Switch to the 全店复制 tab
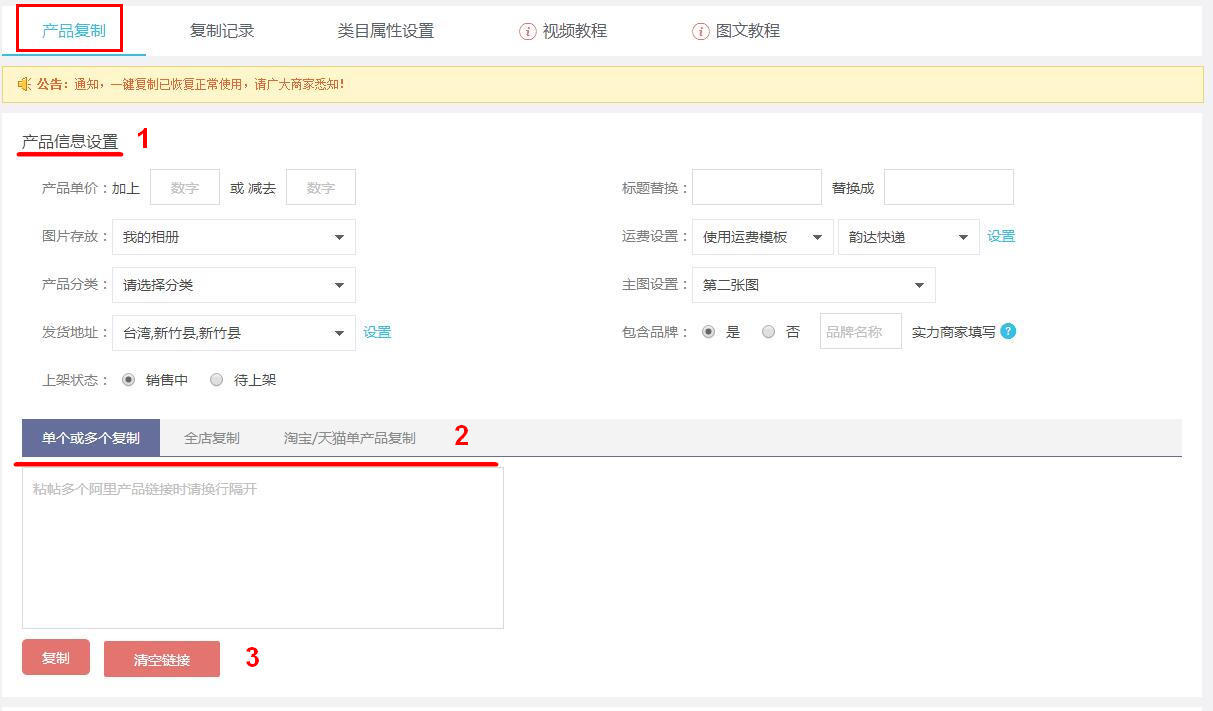Image resolution: width=1213 pixels, height=711 pixels. 212,438
